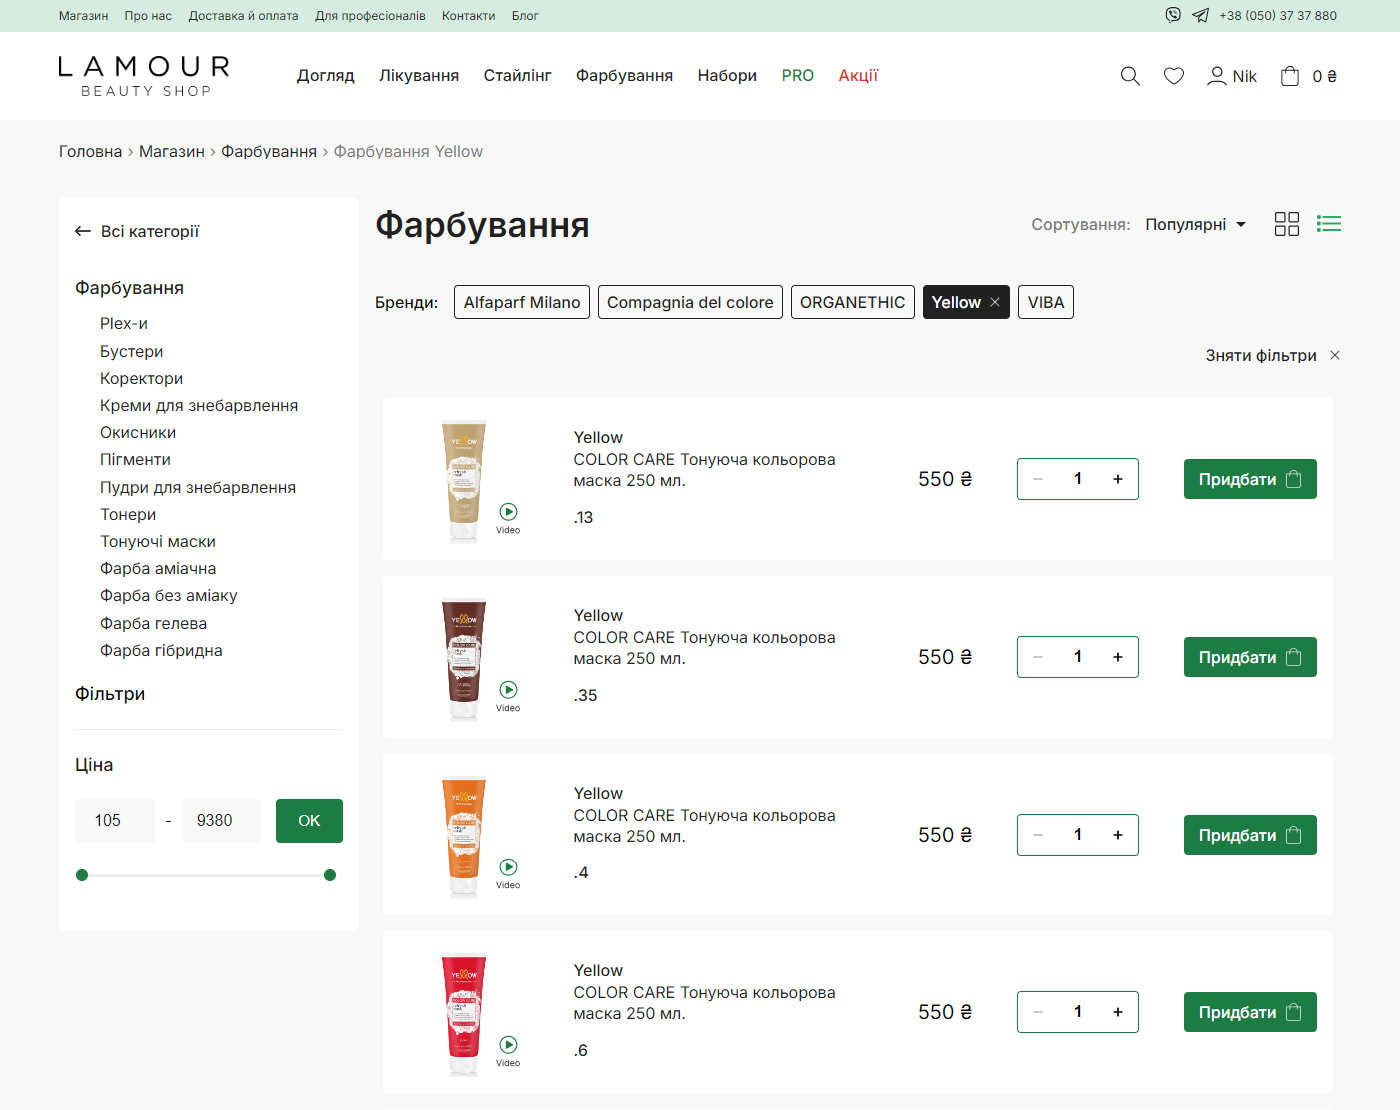Call the phone number +38 (050) 37 37 880
The height and width of the screenshot is (1110, 1400).
pyautogui.click(x=1278, y=16)
